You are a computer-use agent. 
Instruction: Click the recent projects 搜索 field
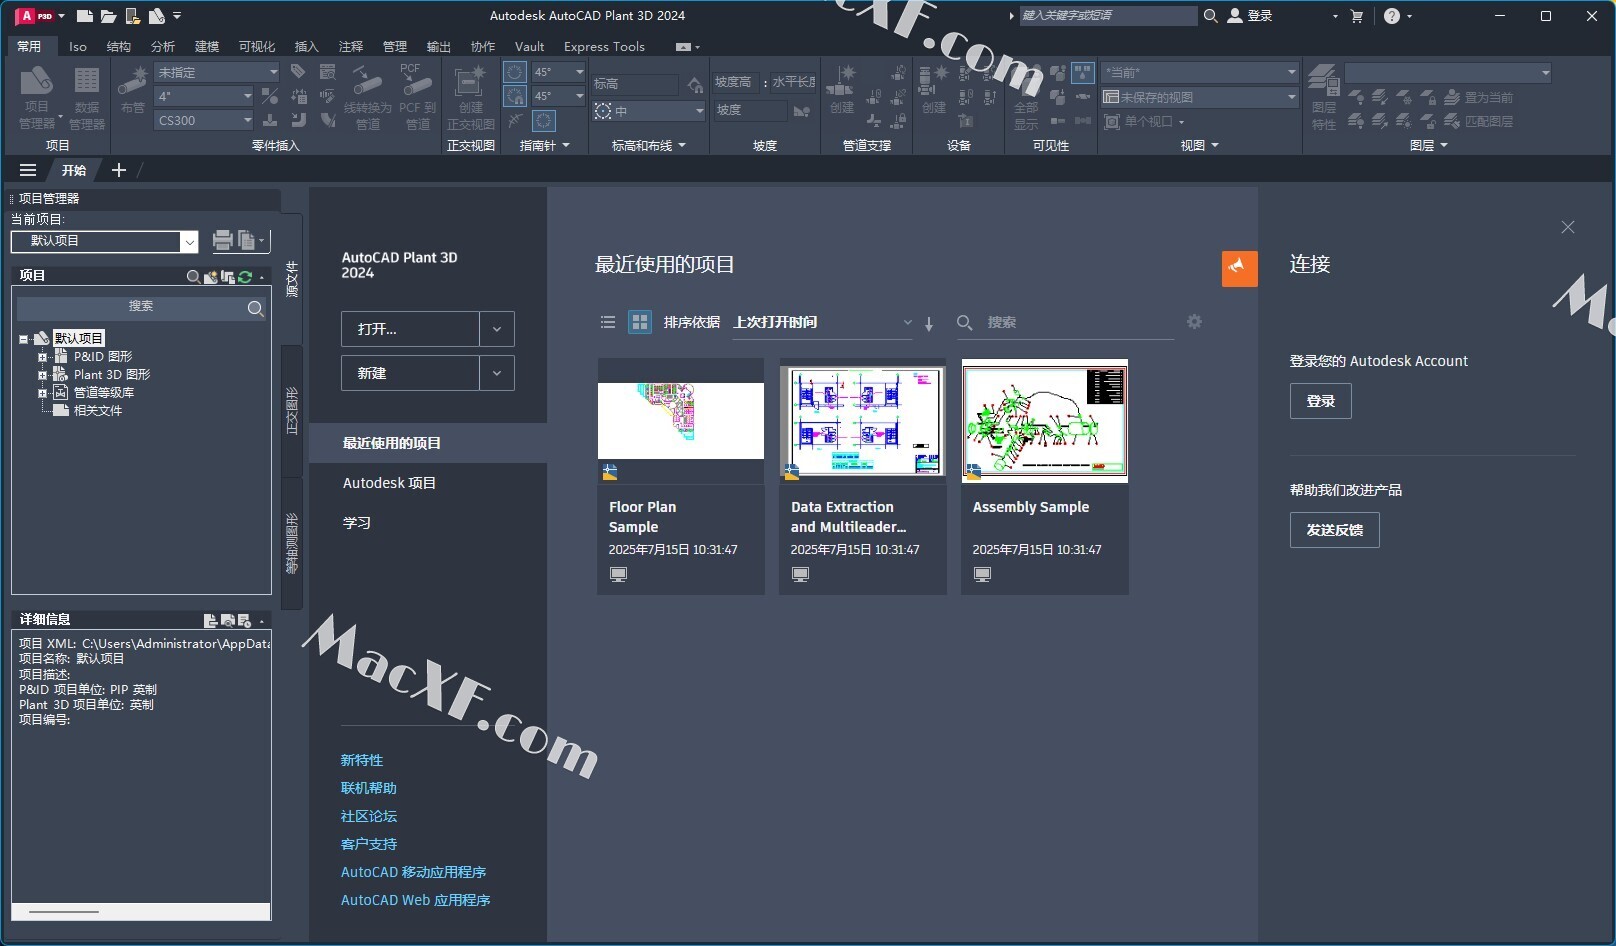[1065, 323]
